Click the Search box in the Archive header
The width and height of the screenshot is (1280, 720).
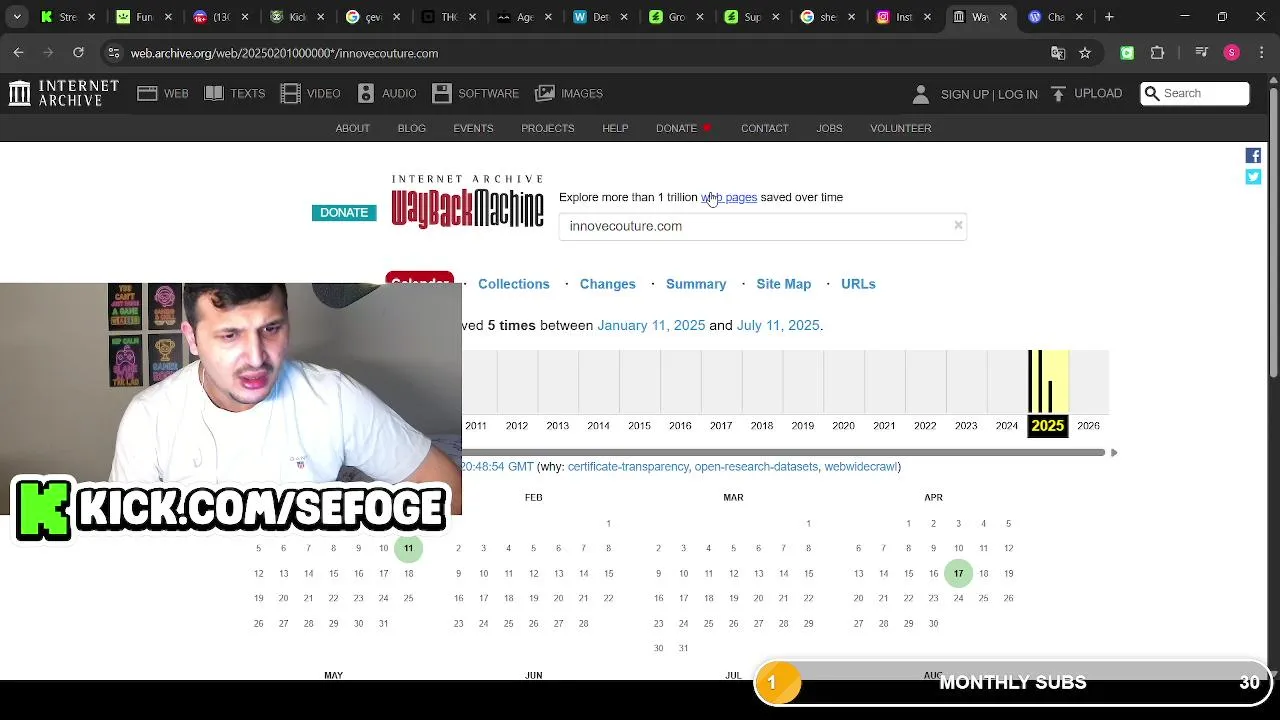click(1195, 93)
